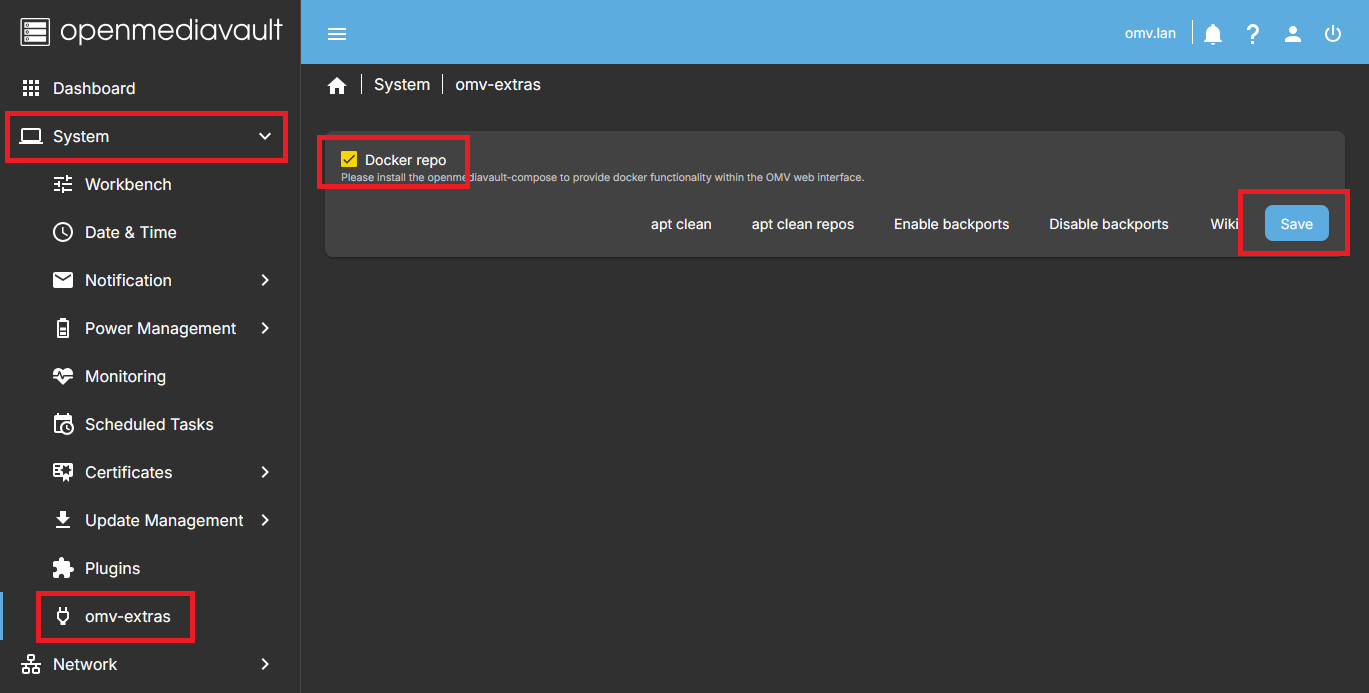Go to home via breadcrumb house icon
This screenshot has width=1369, height=693.
pos(337,86)
